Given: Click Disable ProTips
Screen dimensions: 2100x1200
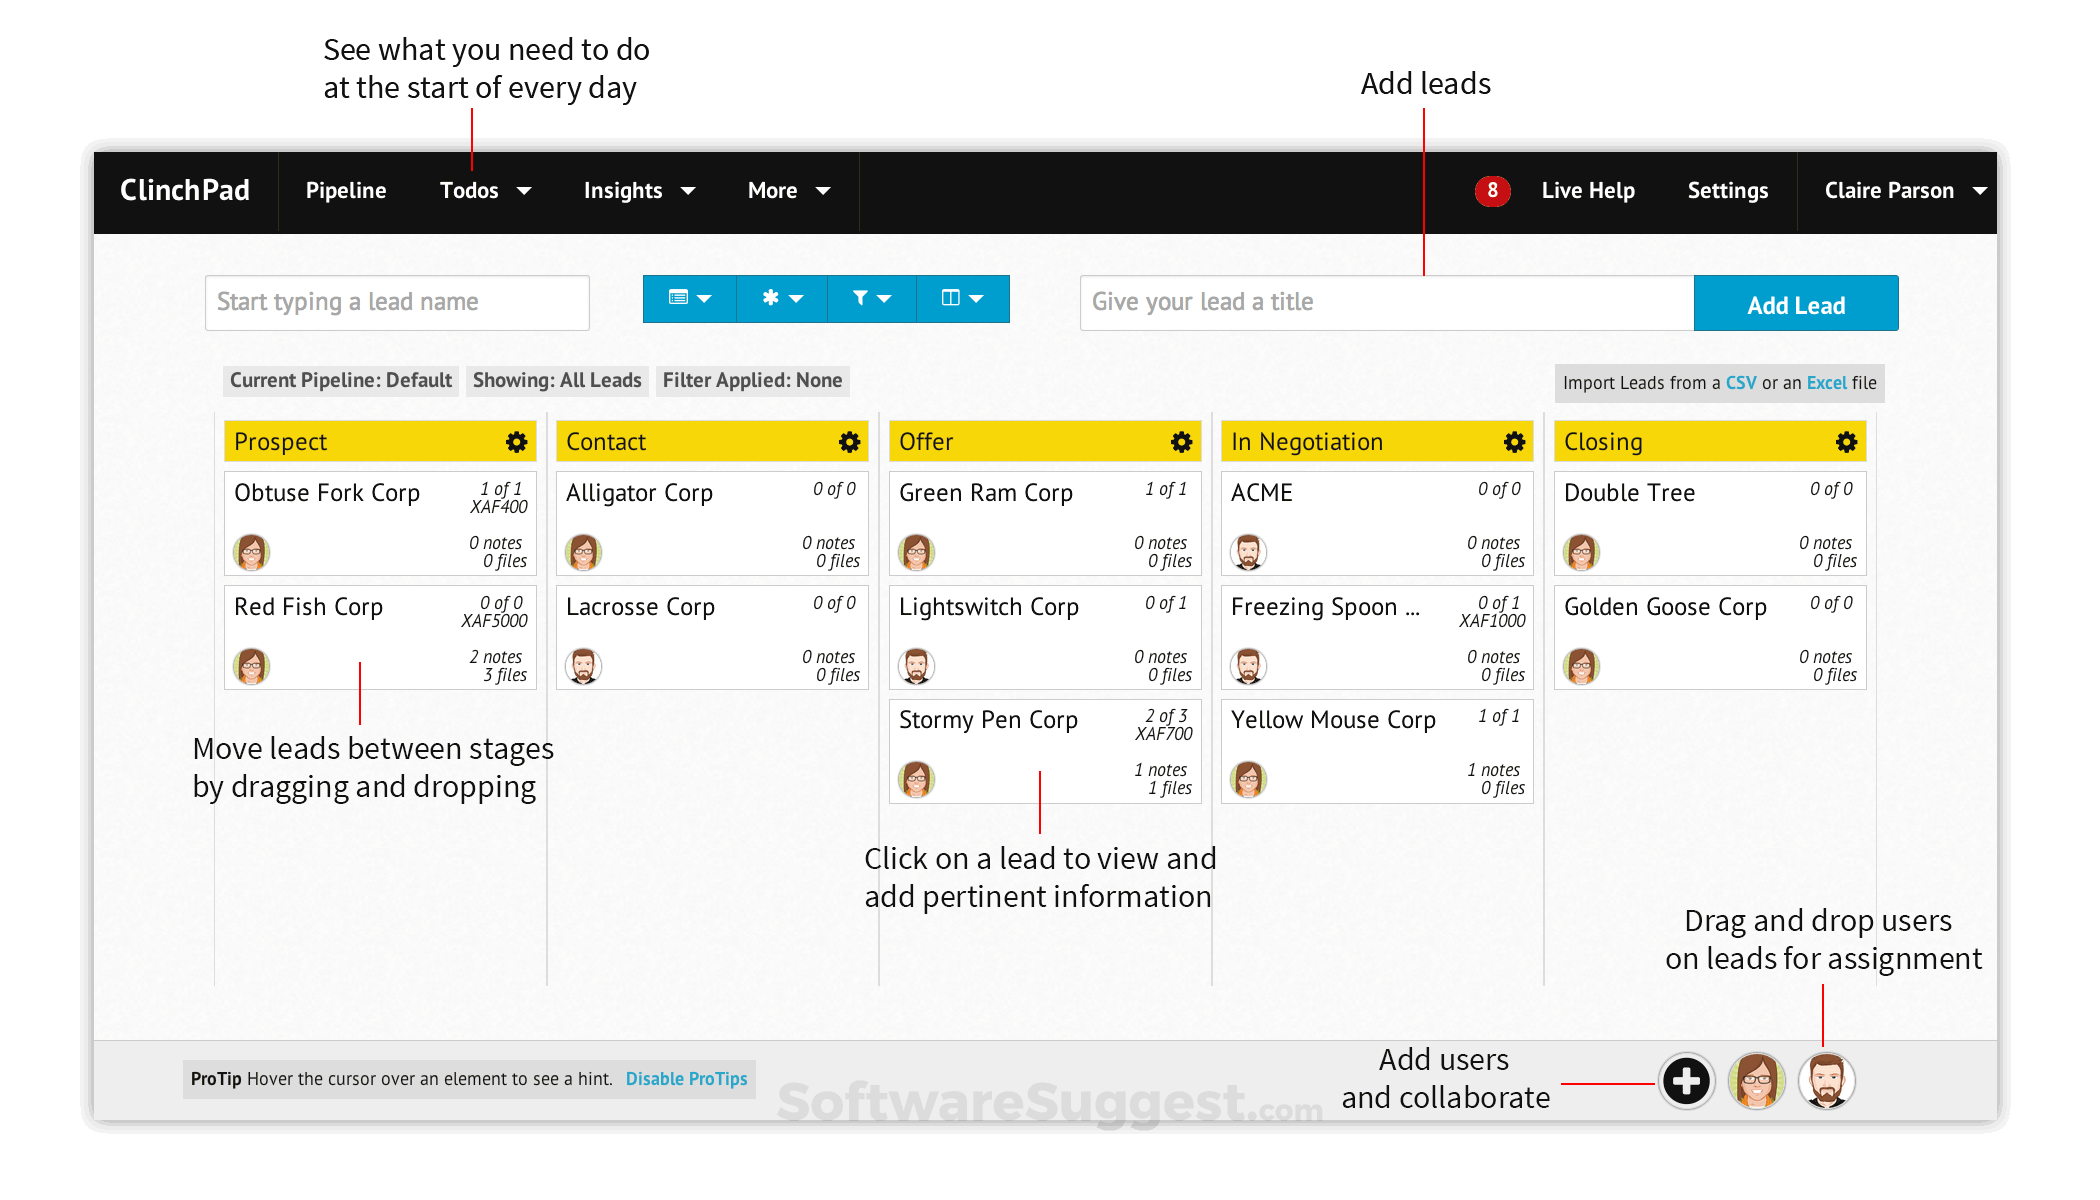Looking at the screenshot, I should 686,1078.
